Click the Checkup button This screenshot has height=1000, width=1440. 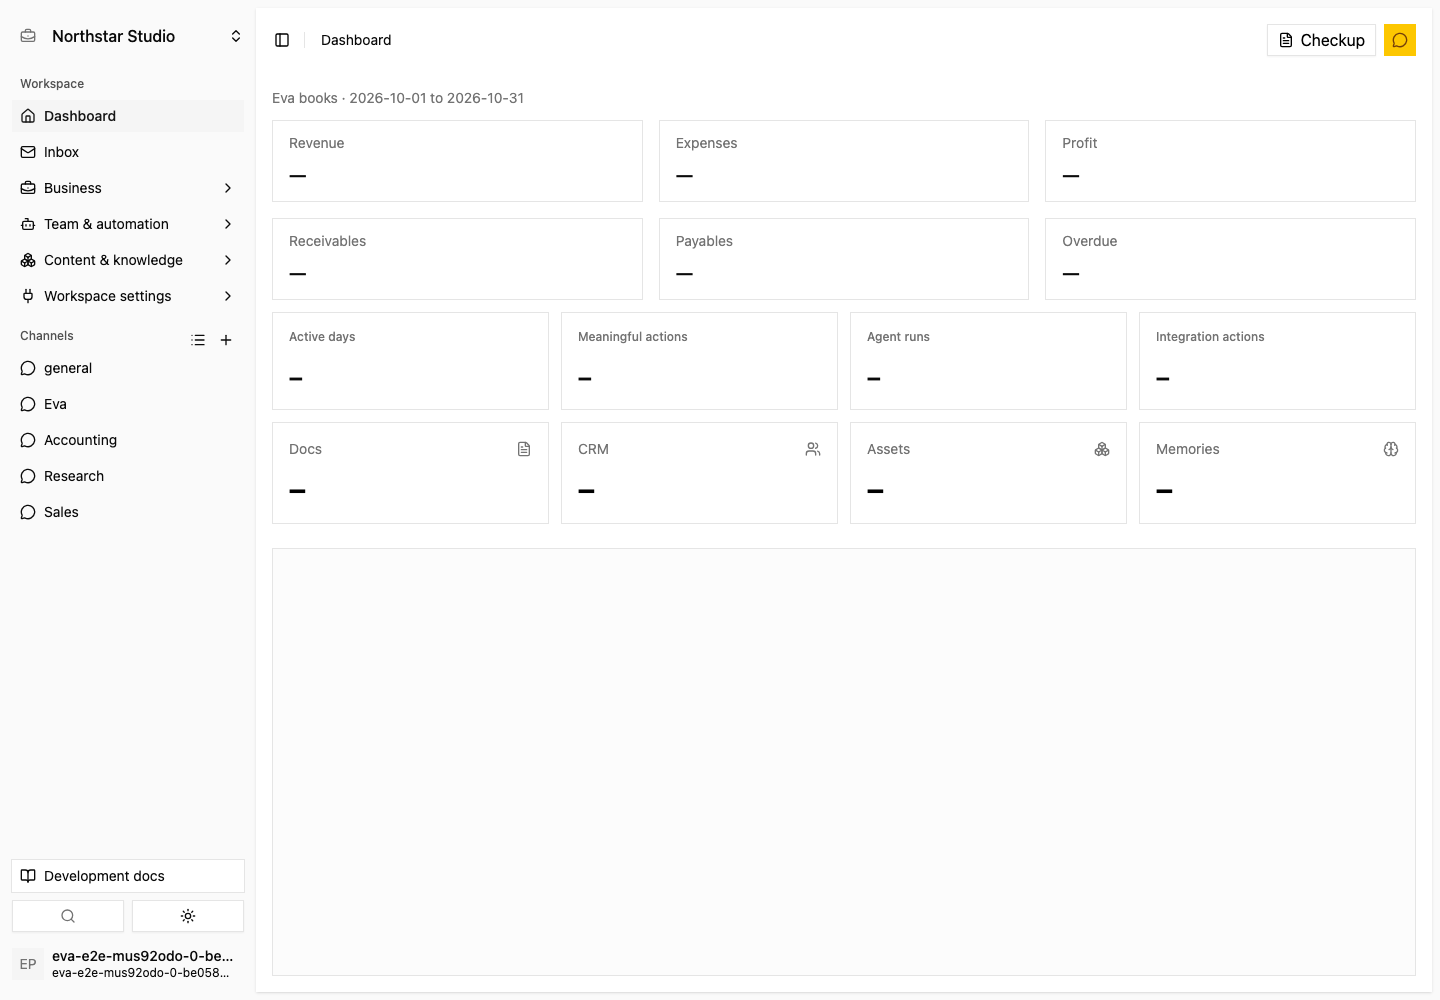(x=1321, y=40)
